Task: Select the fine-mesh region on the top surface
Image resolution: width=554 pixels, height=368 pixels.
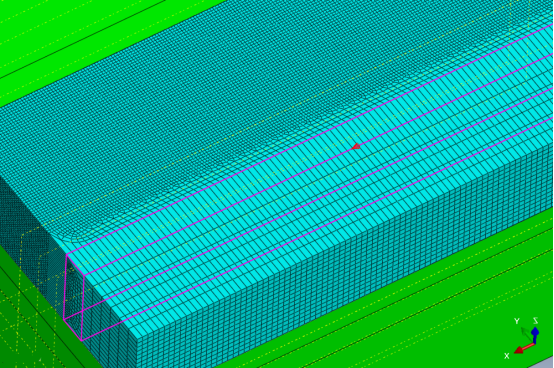Action: [x=212, y=106]
